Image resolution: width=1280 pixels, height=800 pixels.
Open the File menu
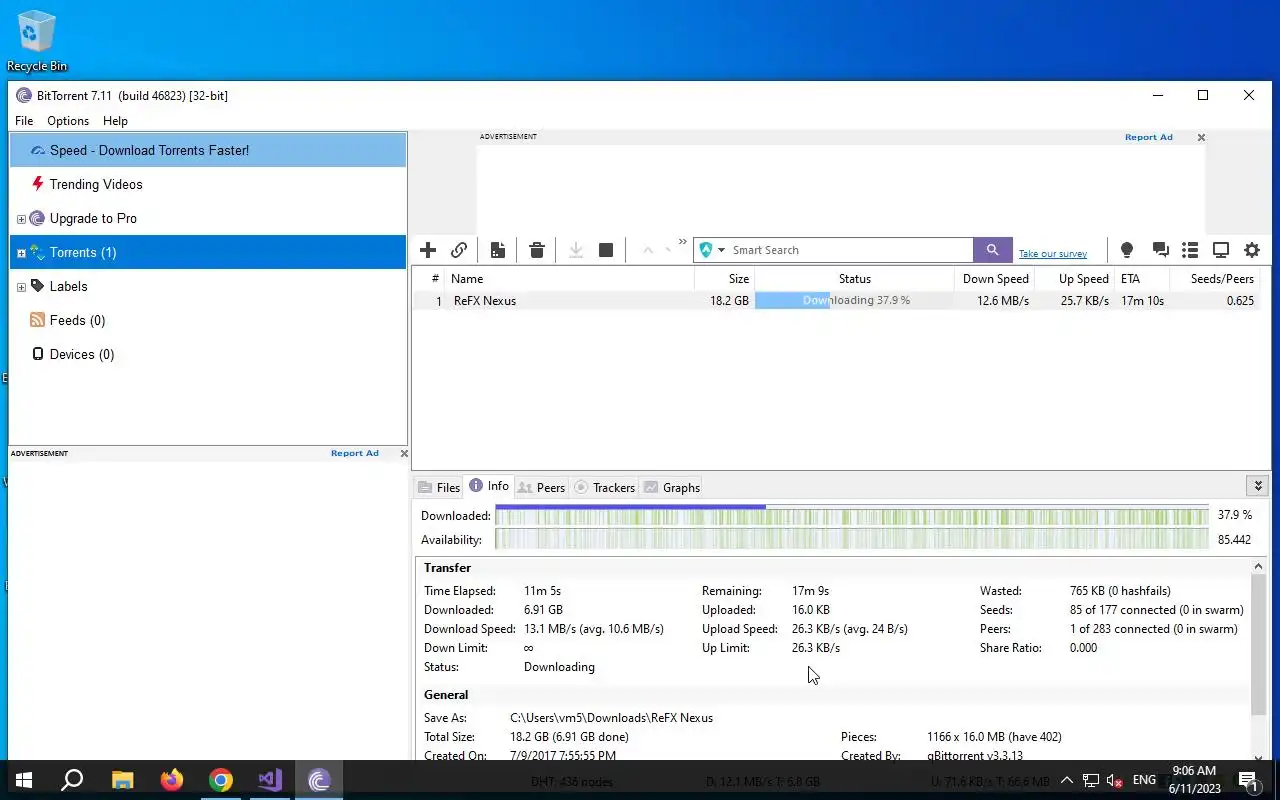pyautogui.click(x=24, y=121)
